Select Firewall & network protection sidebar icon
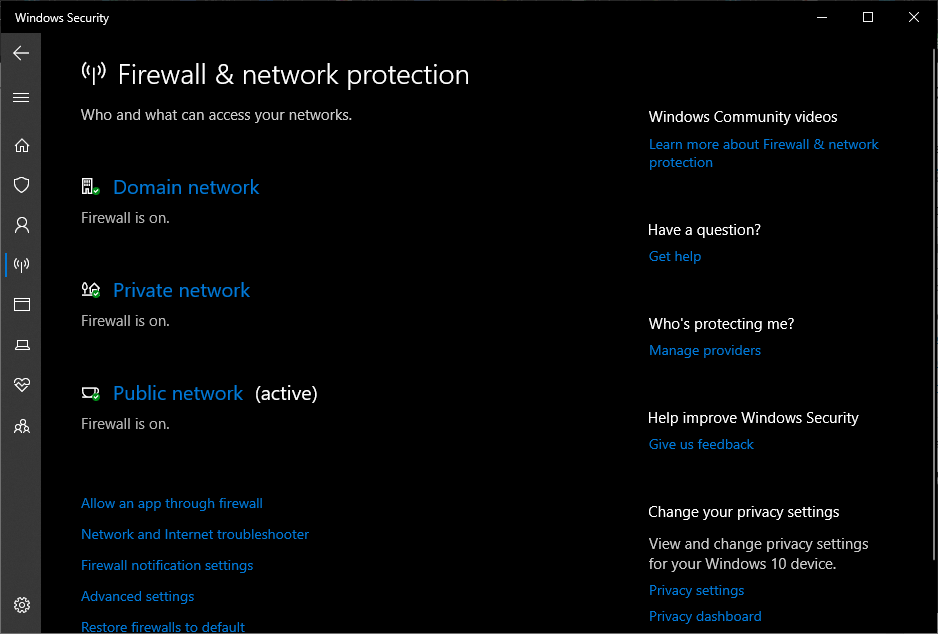 pos(21,265)
